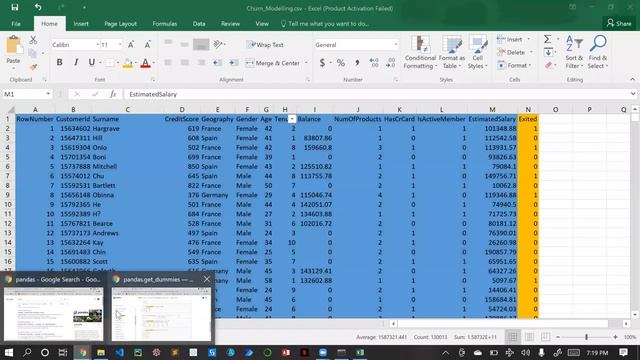
Task: Click the zoom in plus button
Action: click(x=615, y=337)
